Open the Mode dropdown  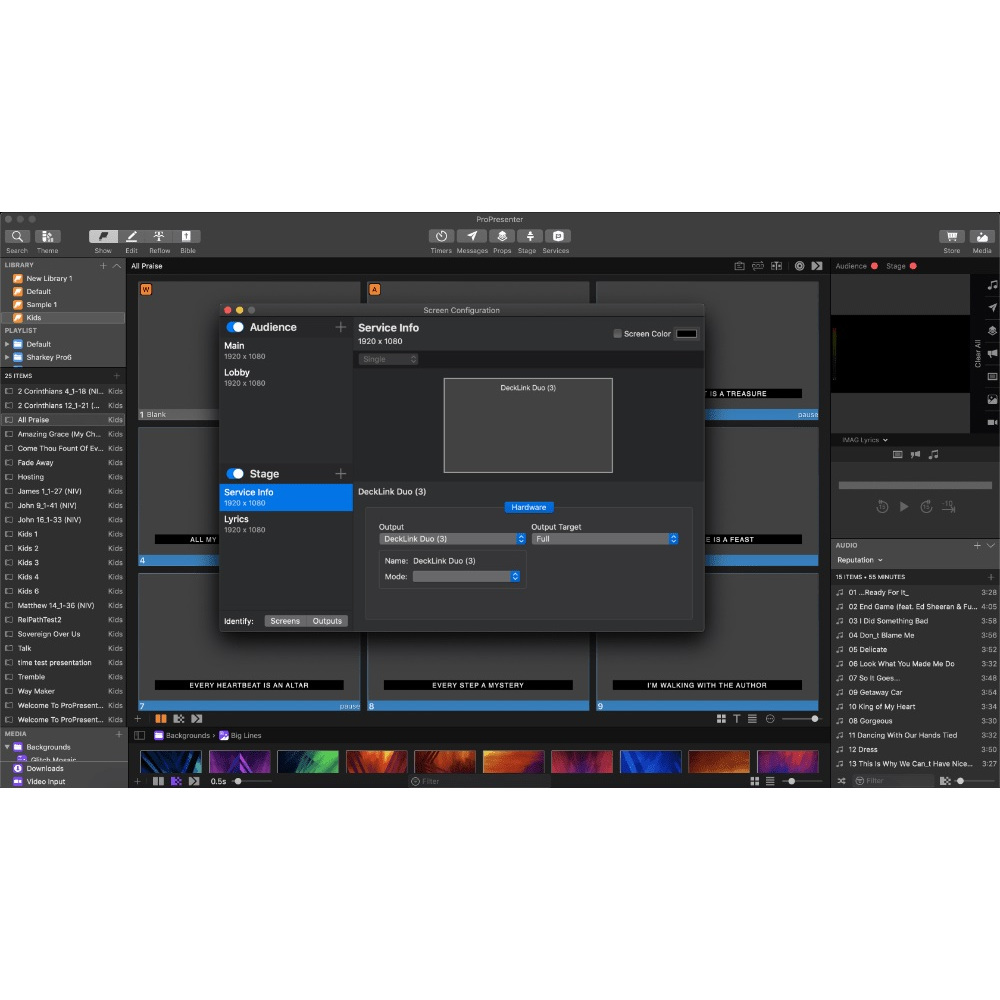coord(466,577)
